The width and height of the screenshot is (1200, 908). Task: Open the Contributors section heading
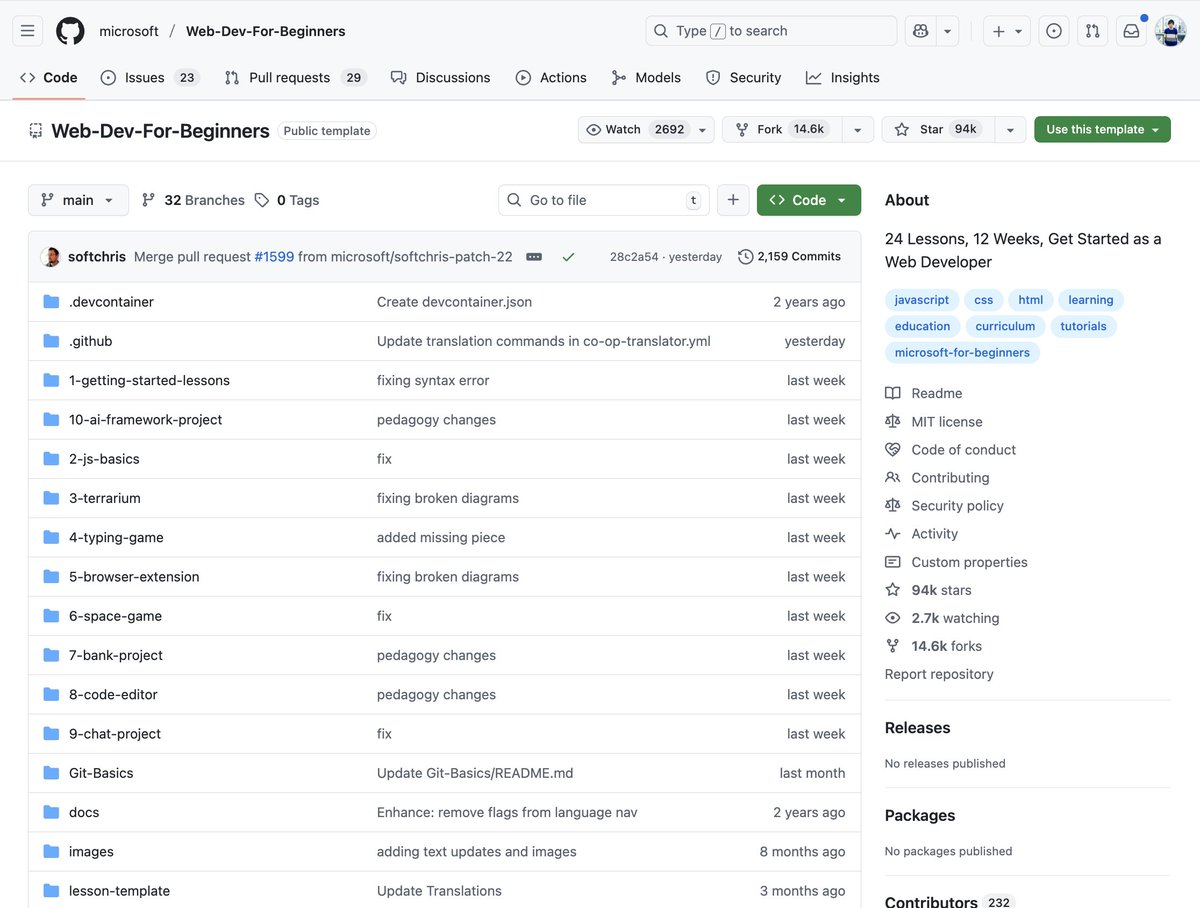(x=931, y=902)
